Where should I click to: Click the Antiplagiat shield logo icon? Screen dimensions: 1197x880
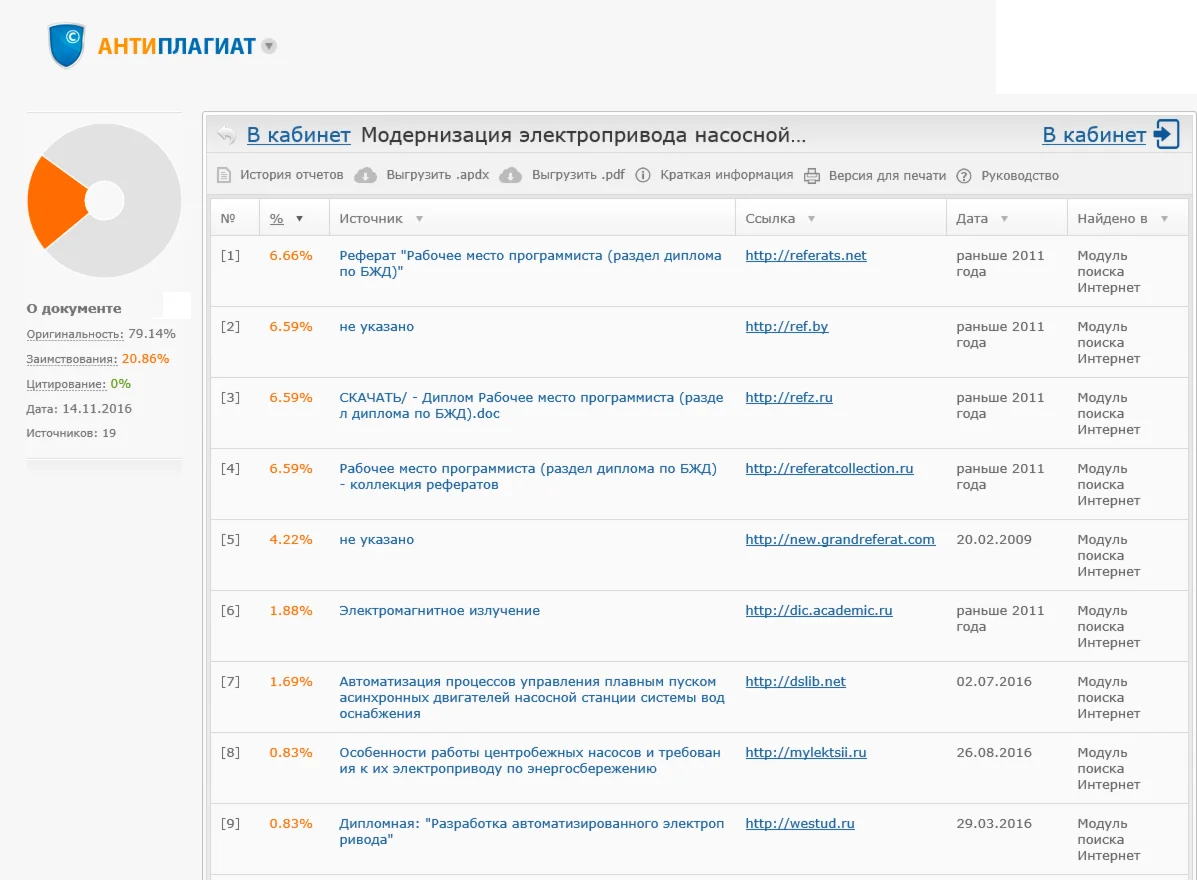[x=66, y=45]
